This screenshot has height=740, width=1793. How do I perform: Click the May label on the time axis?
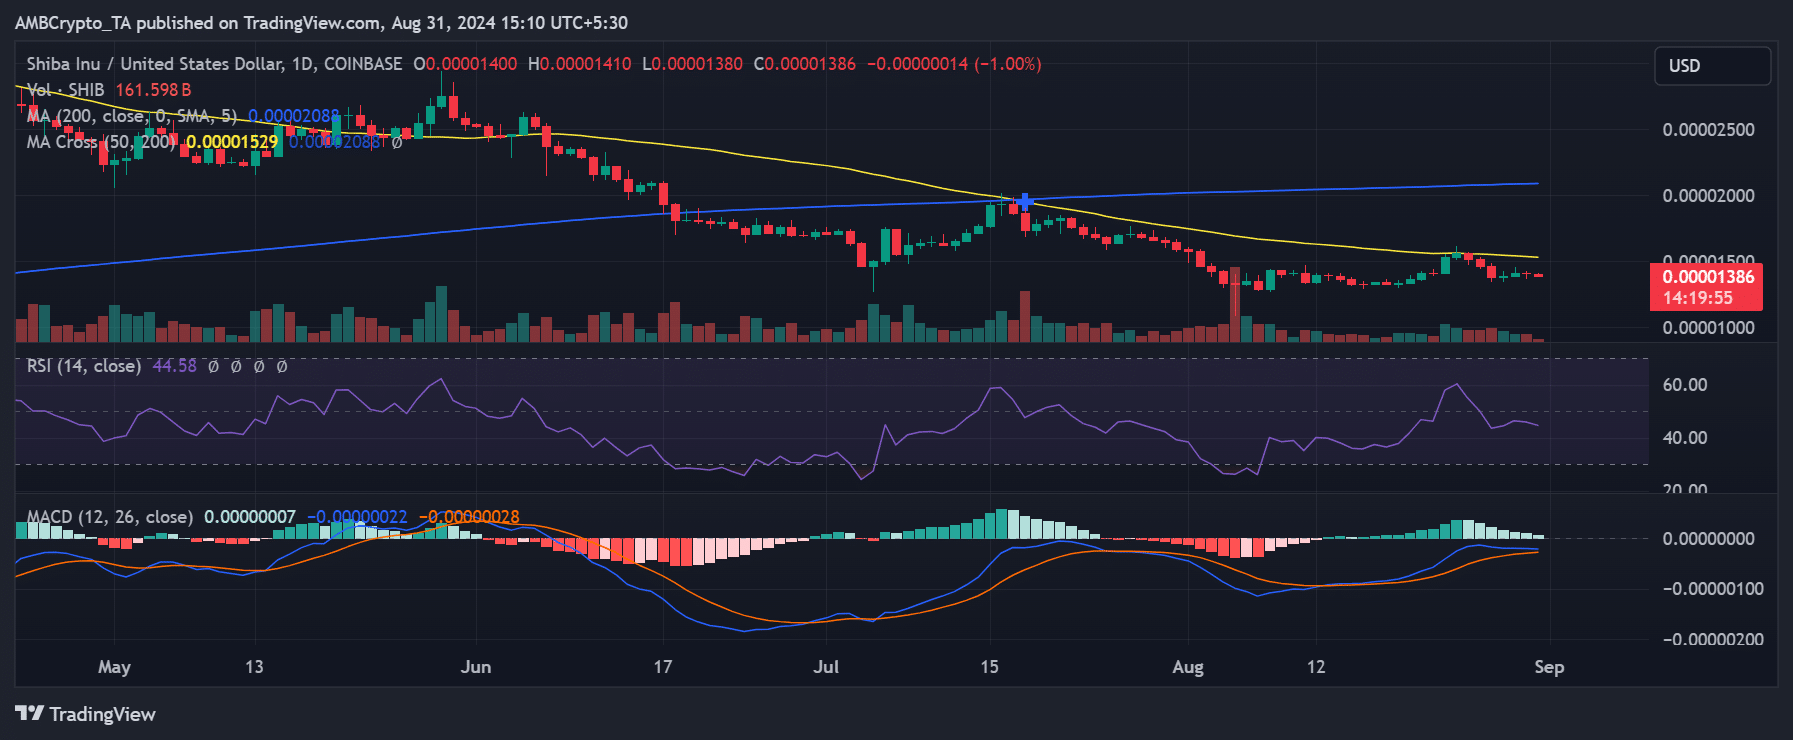pos(114,667)
